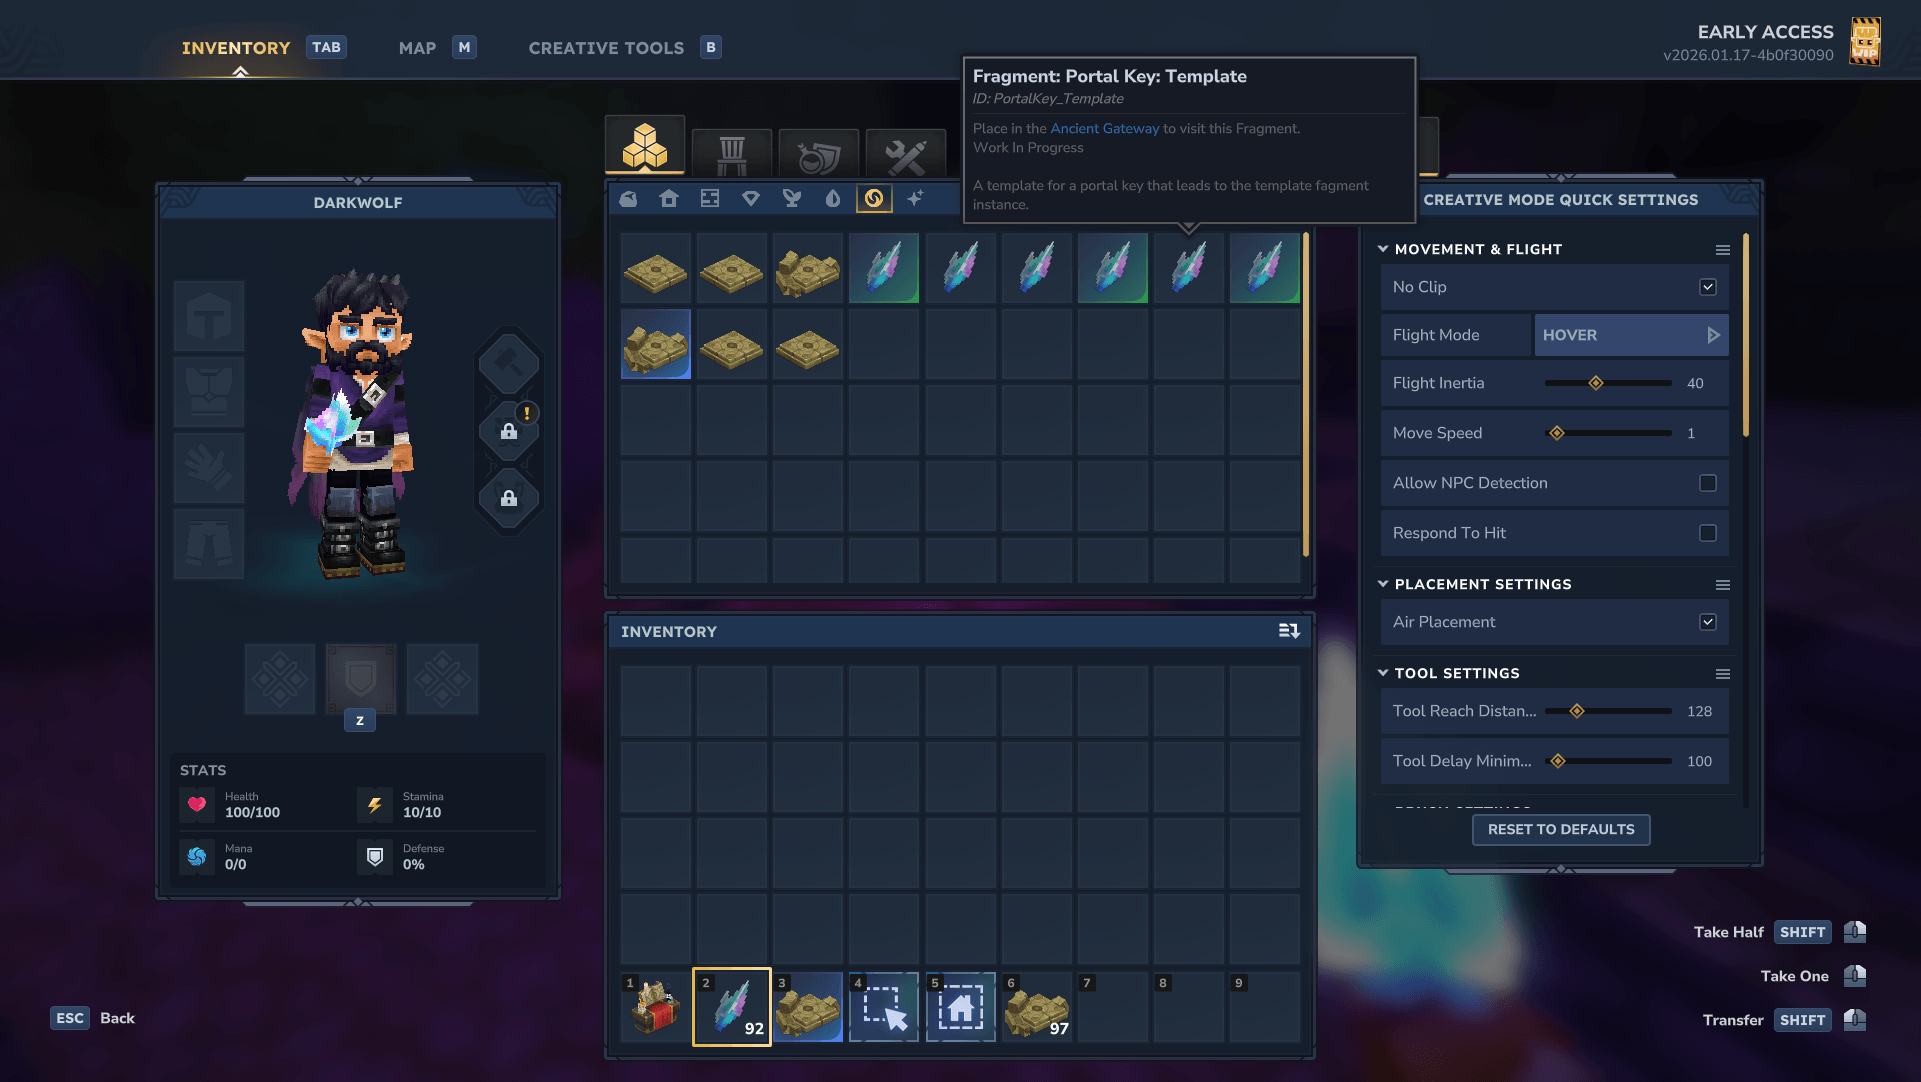Open the wrench and pencil tools tab
This screenshot has height=1082, width=1921.
905,154
